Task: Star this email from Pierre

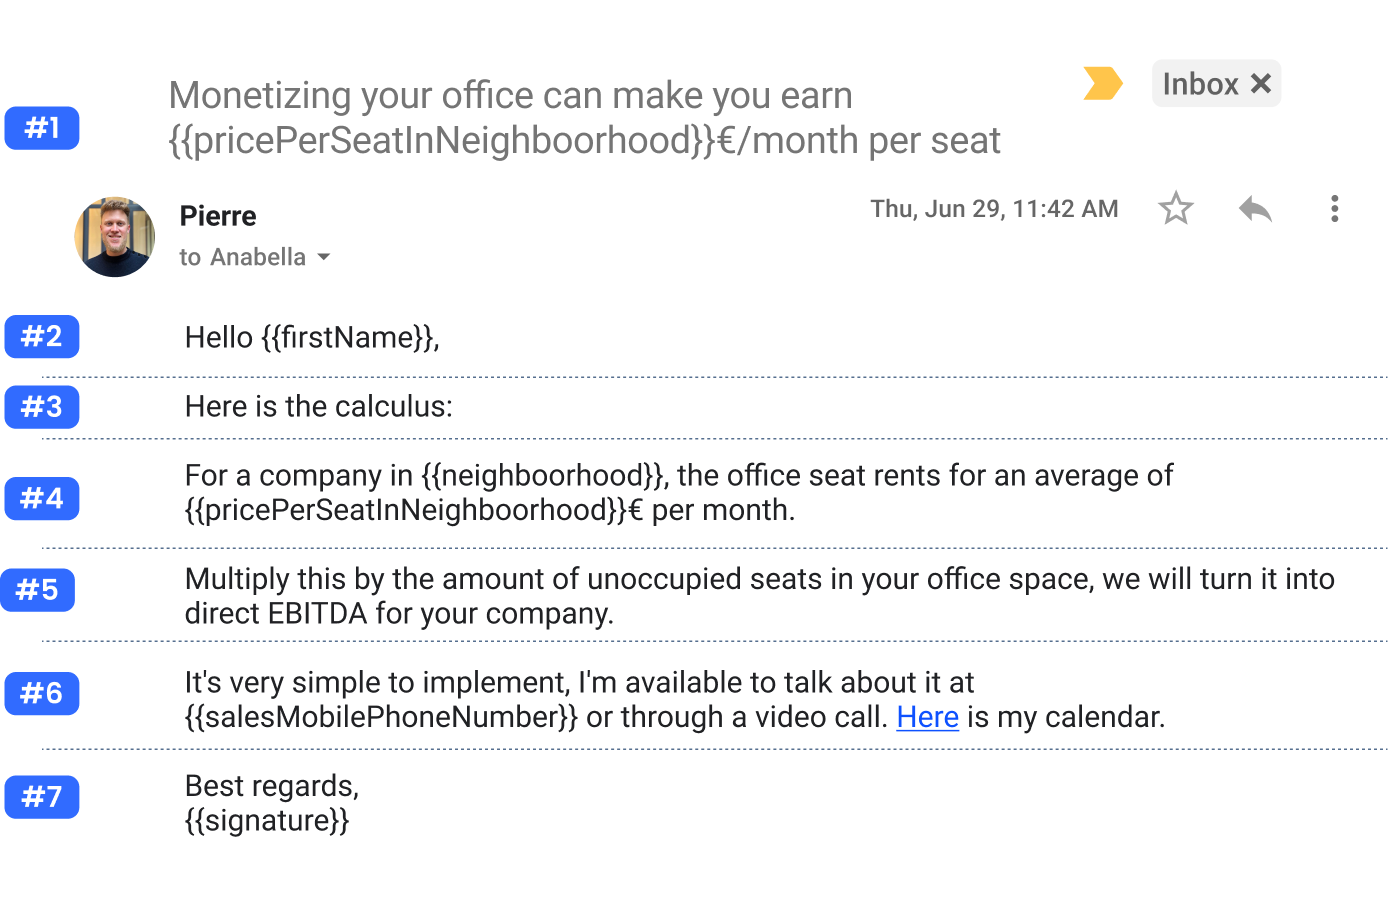Action: [x=1175, y=209]
